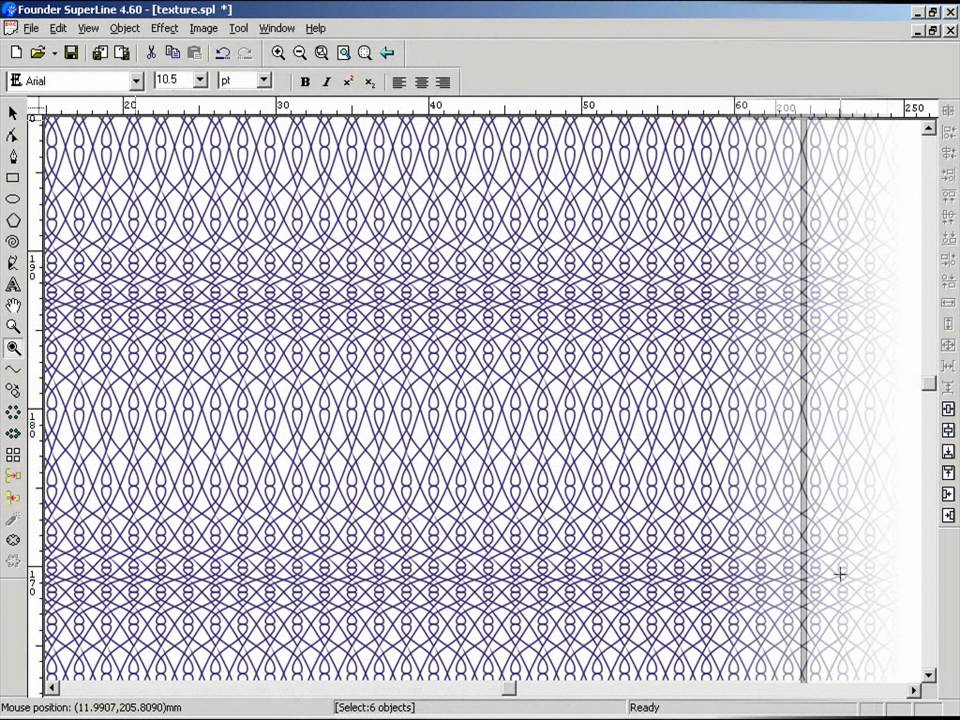
Task: Select the arrow Pick tool
Action: tap(13, 113)
